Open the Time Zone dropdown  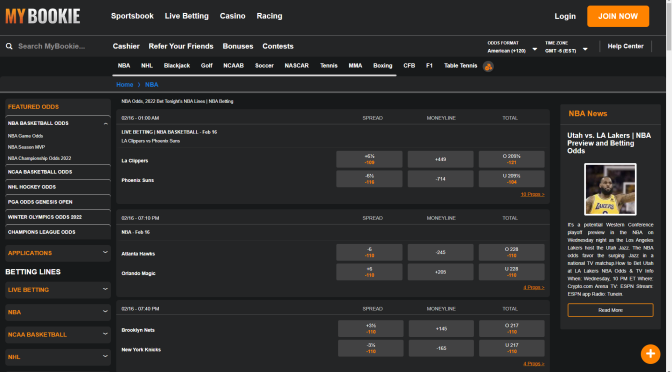(x=566, y=47)
